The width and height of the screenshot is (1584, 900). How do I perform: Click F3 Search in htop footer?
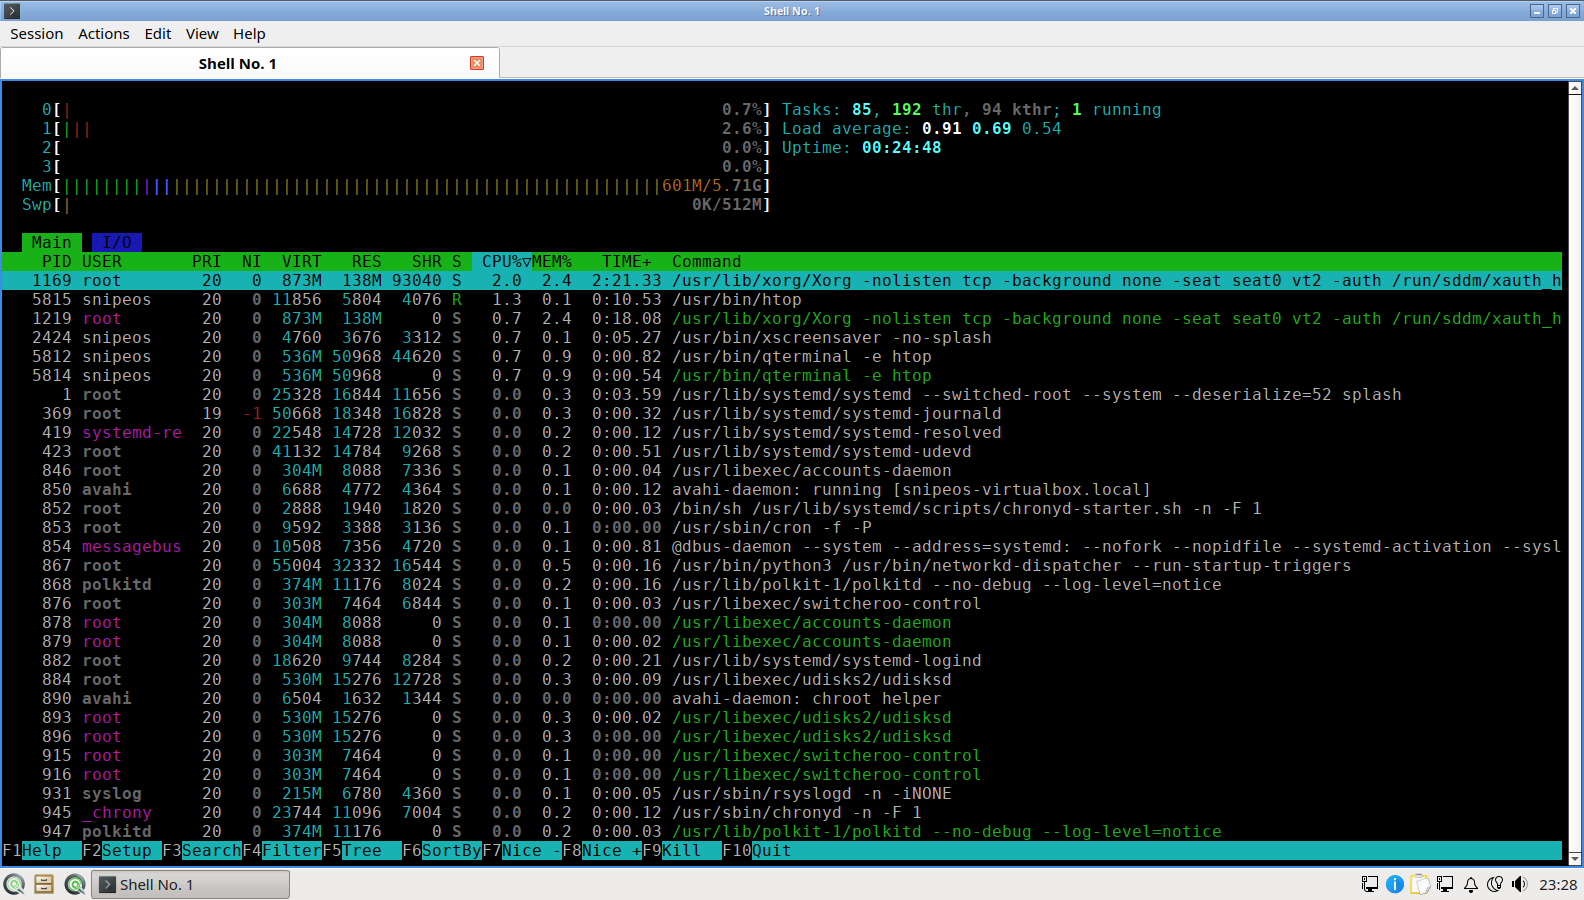[x=202, y=851]
